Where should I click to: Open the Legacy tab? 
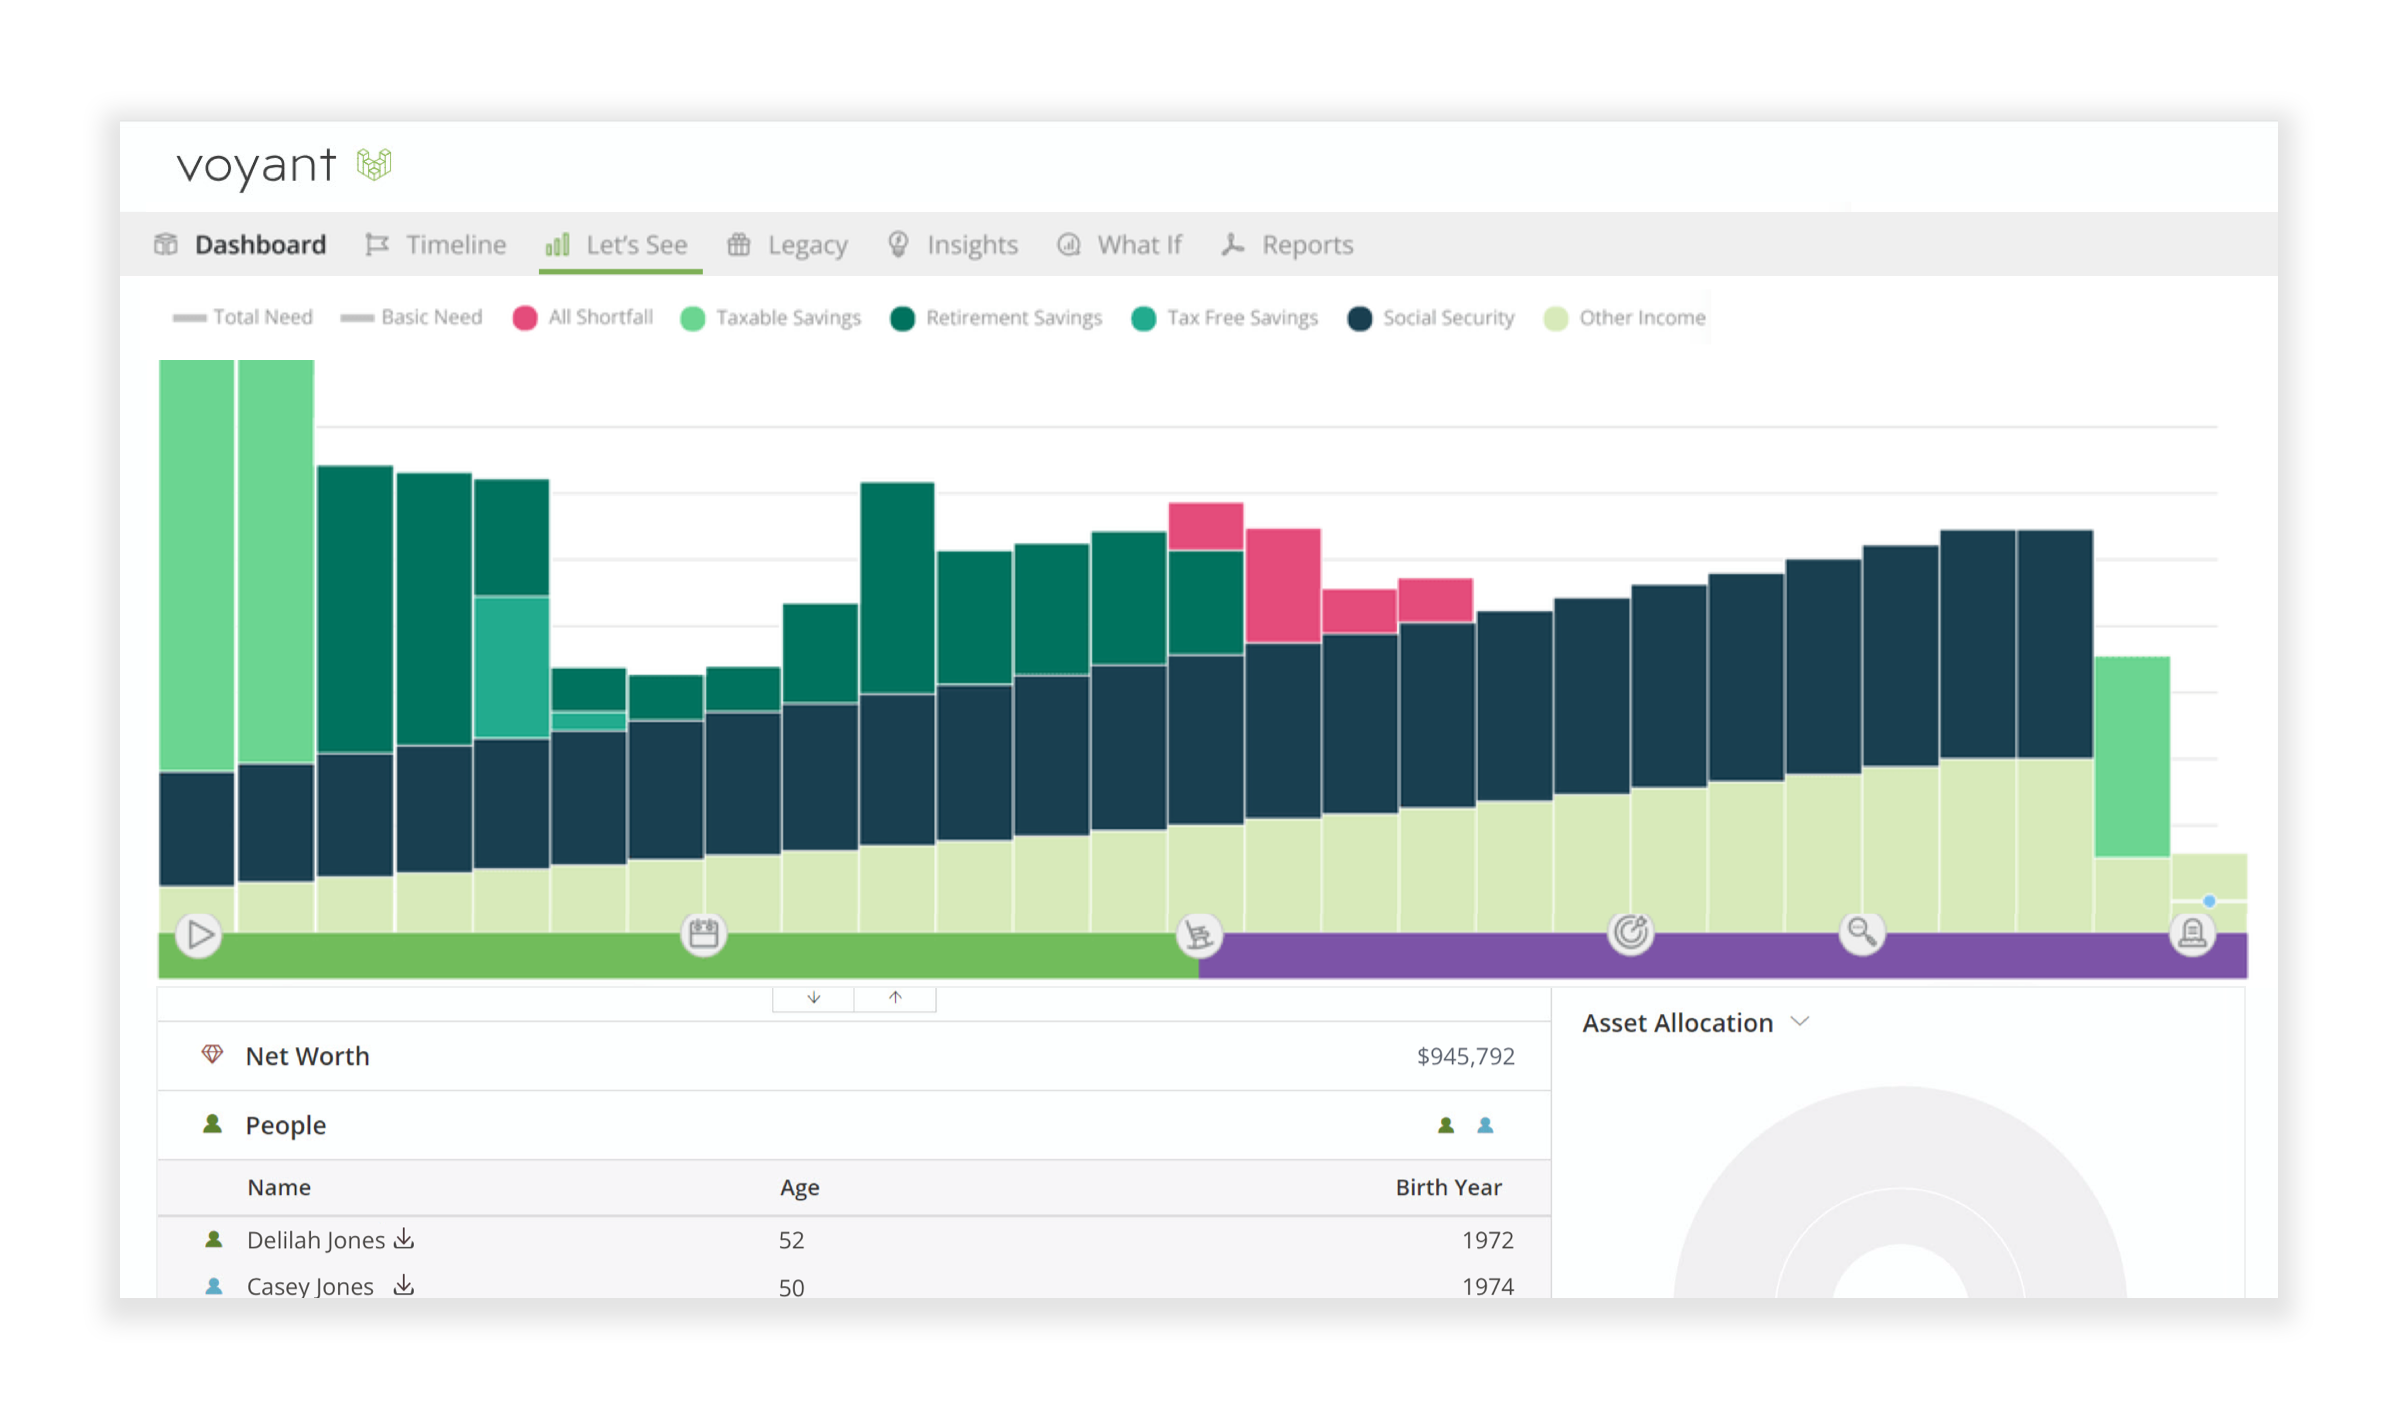[788, 244]
